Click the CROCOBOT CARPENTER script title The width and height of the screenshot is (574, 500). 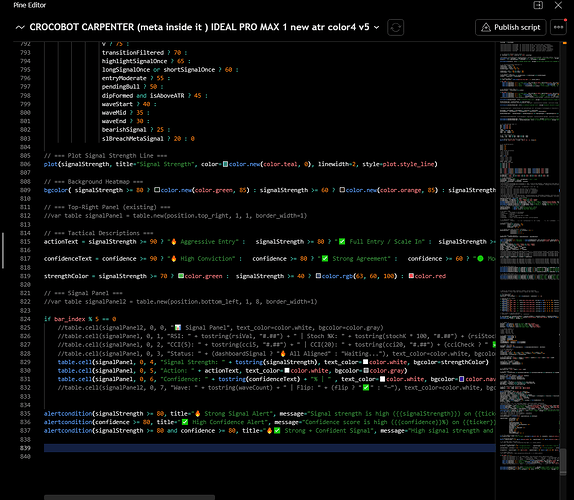point(199,27)
